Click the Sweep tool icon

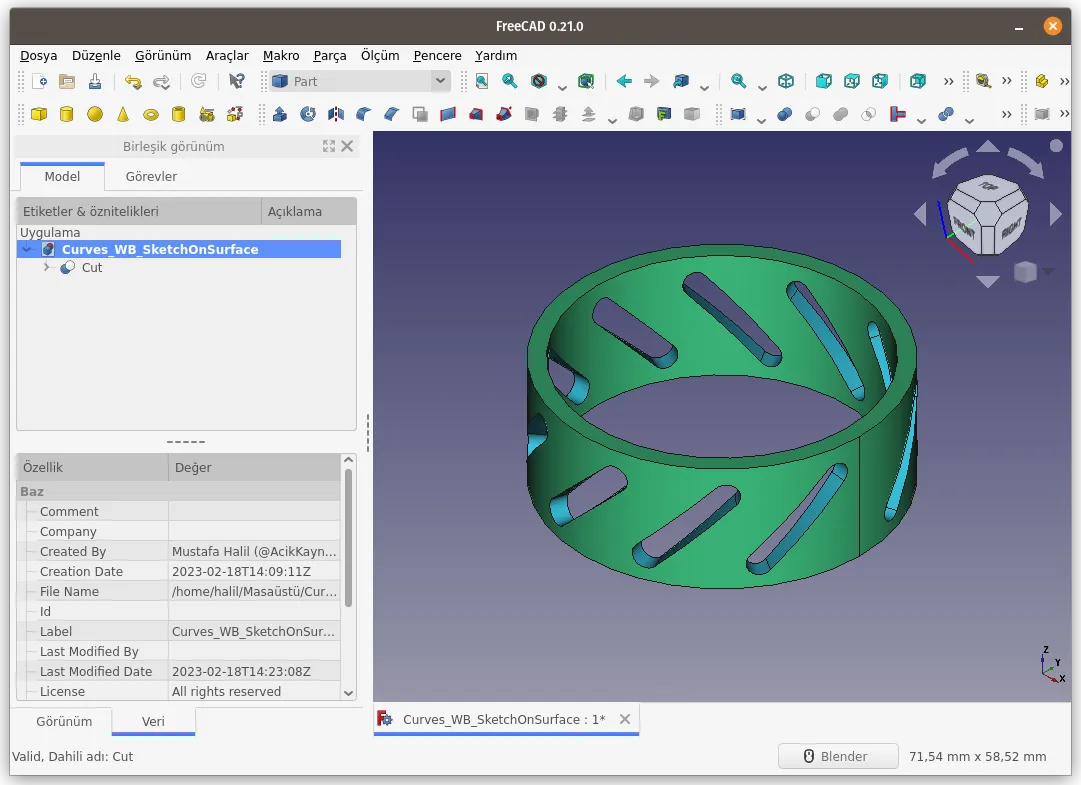pos(504,114)
